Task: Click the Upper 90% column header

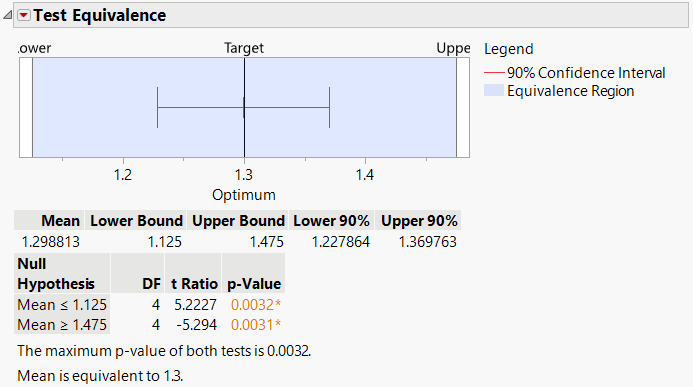Action: [x=418, y=220]
